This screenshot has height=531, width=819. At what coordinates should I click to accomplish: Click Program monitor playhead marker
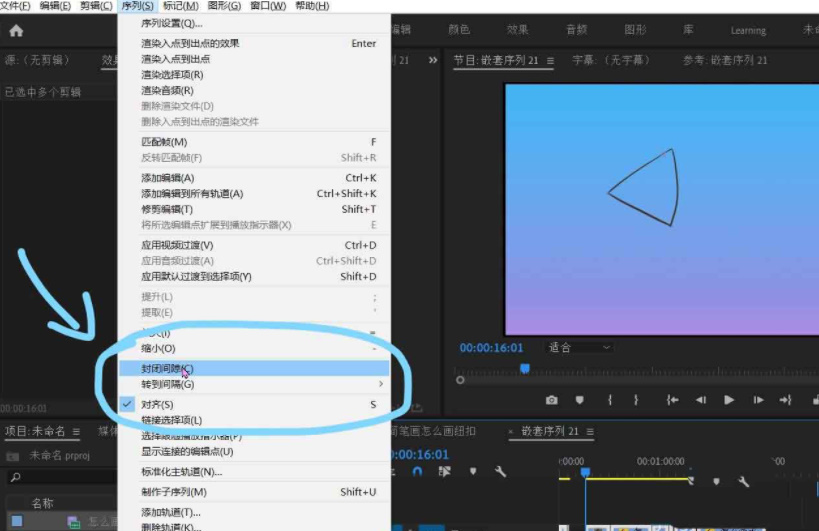(525, 369)
